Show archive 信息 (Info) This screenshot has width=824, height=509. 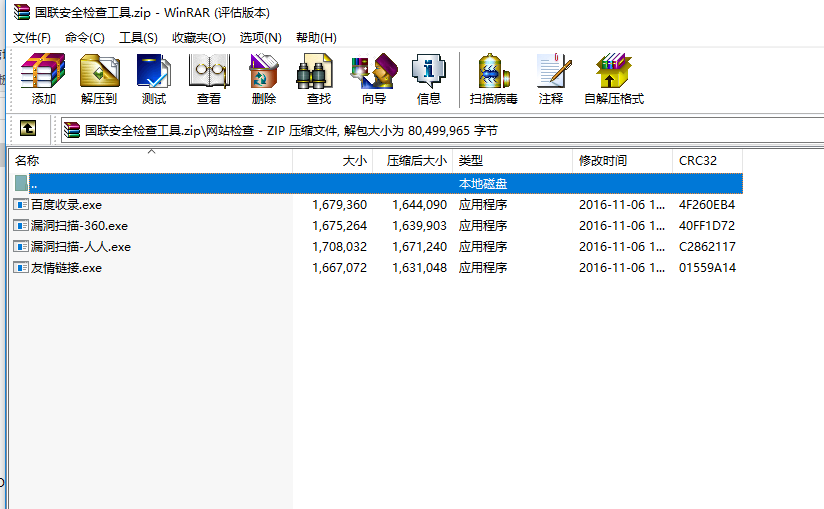pyautogui.click(x=429, y=70)
